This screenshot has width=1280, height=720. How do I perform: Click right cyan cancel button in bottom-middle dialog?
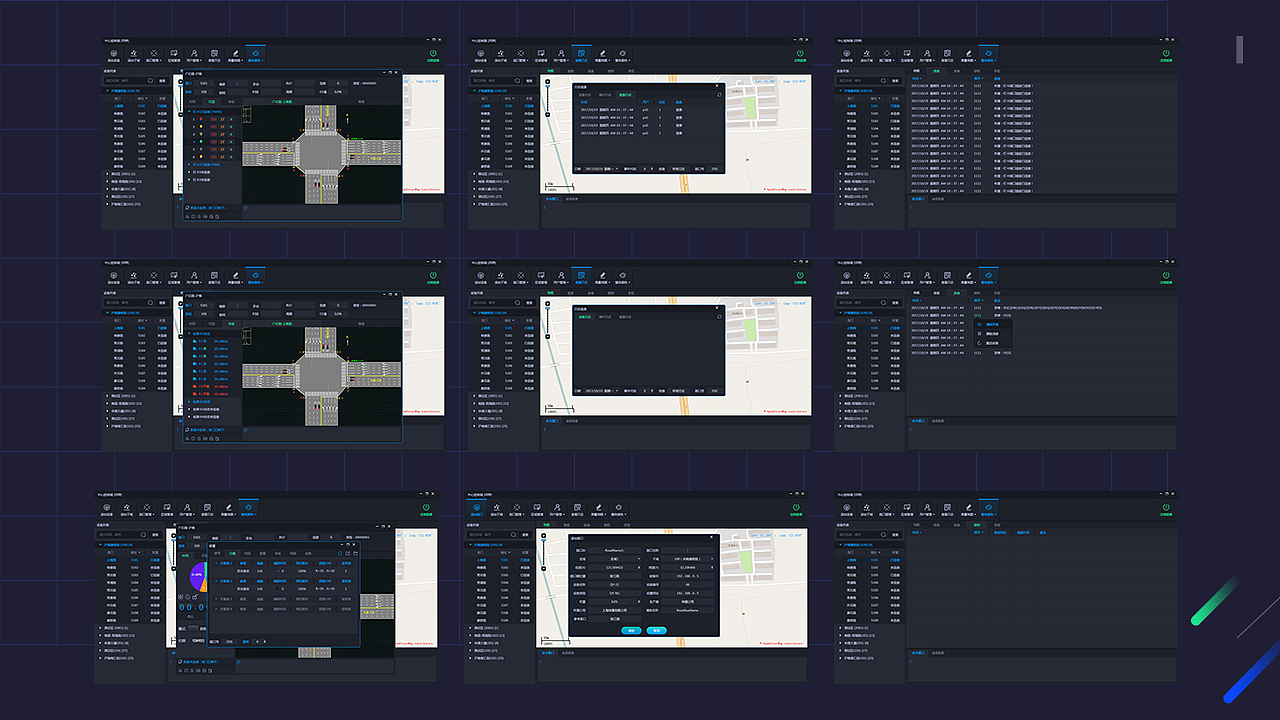pos(657,630)
